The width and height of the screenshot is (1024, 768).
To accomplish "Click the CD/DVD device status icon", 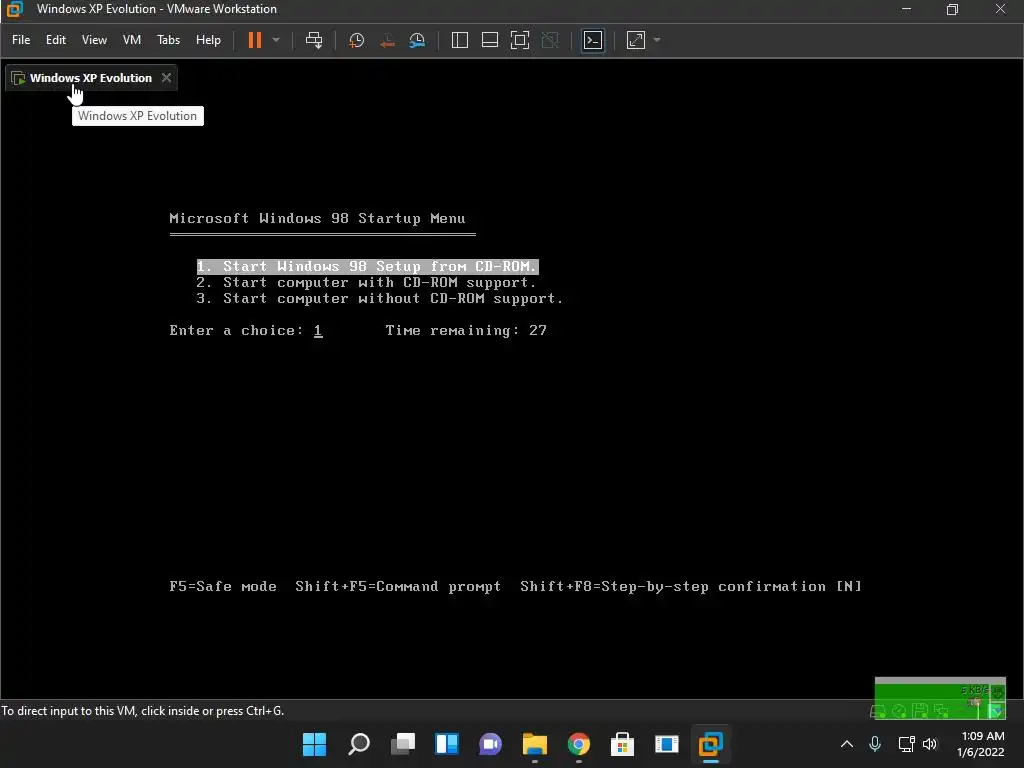I will [x=899, y=711].
